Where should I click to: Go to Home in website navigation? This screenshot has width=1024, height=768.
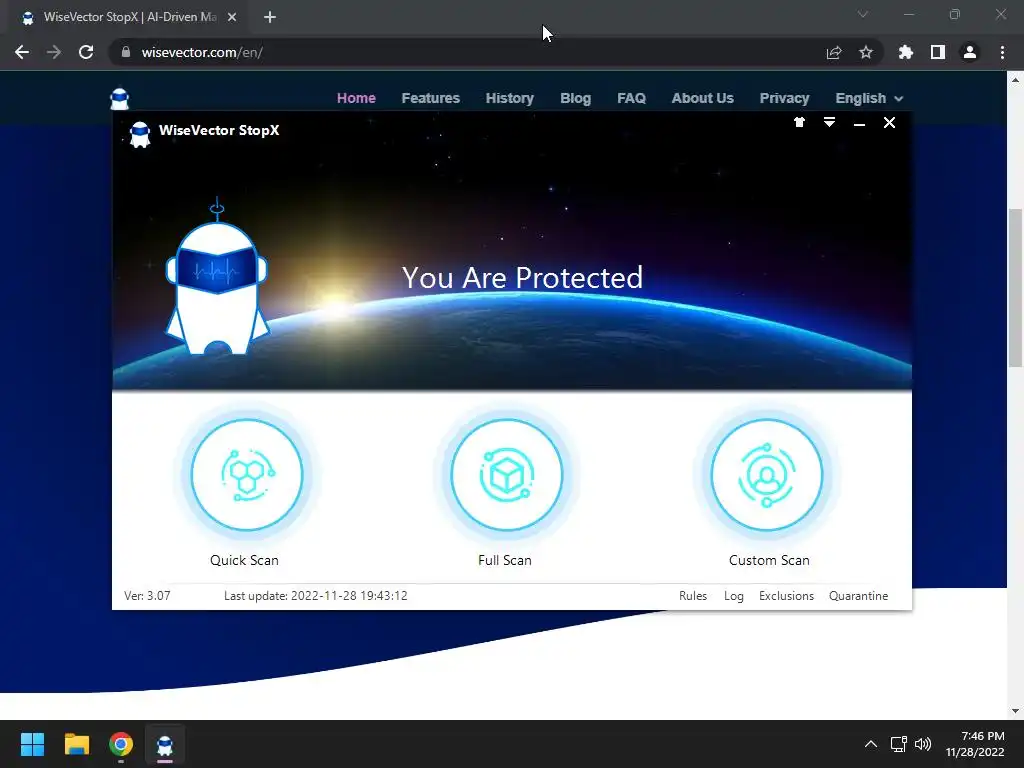(x=356, y=98)
